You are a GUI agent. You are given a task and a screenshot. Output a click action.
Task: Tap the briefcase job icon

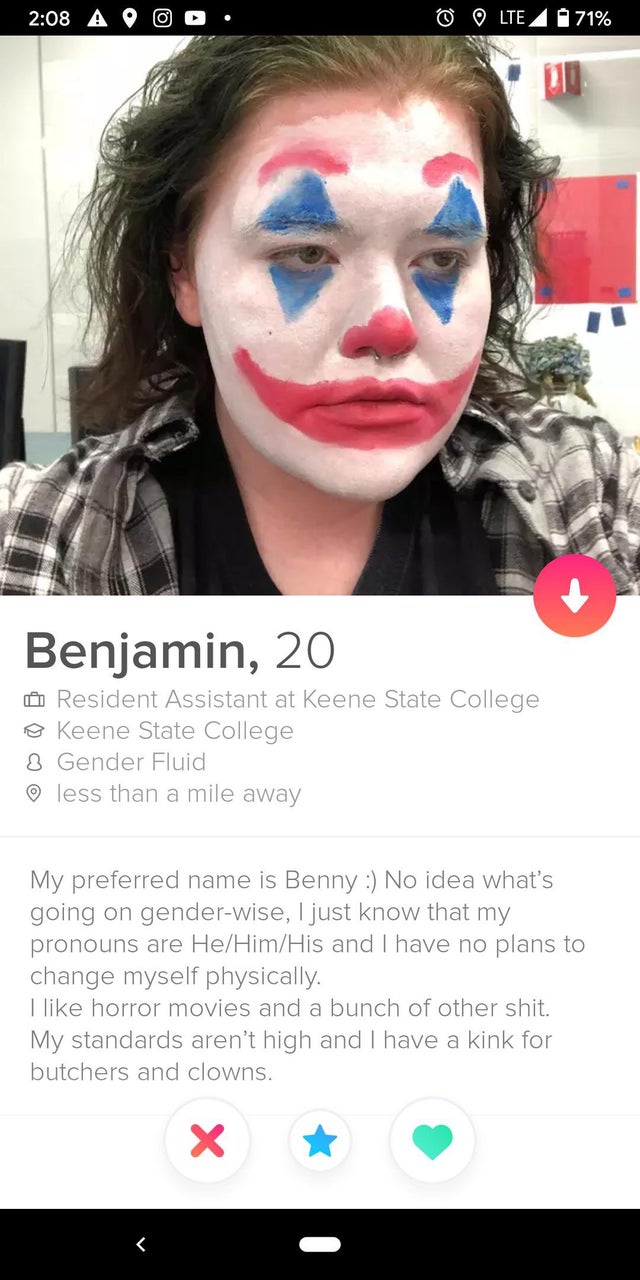(35, 700)
